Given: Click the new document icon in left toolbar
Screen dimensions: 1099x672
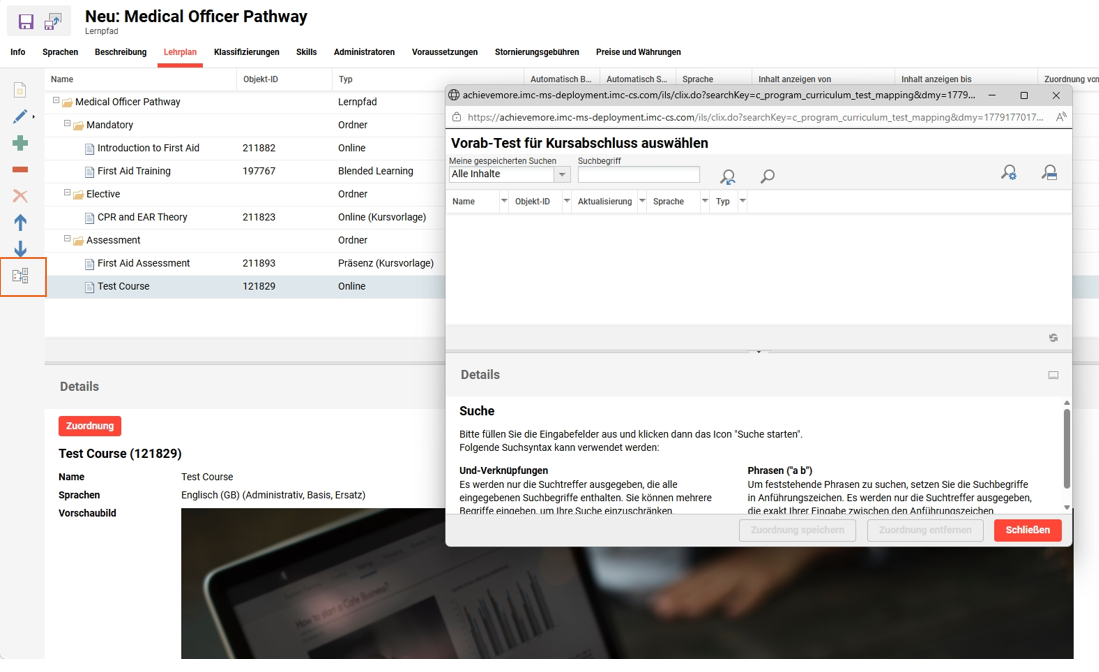Looking at the screenshot, I should [x=20, y=90].
